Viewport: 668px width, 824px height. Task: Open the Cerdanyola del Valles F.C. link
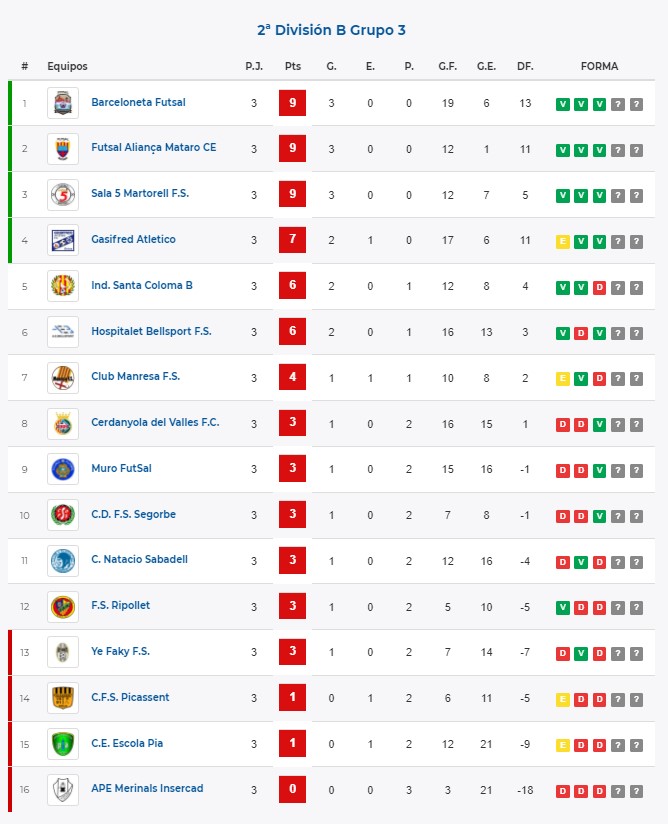[155, 423]
